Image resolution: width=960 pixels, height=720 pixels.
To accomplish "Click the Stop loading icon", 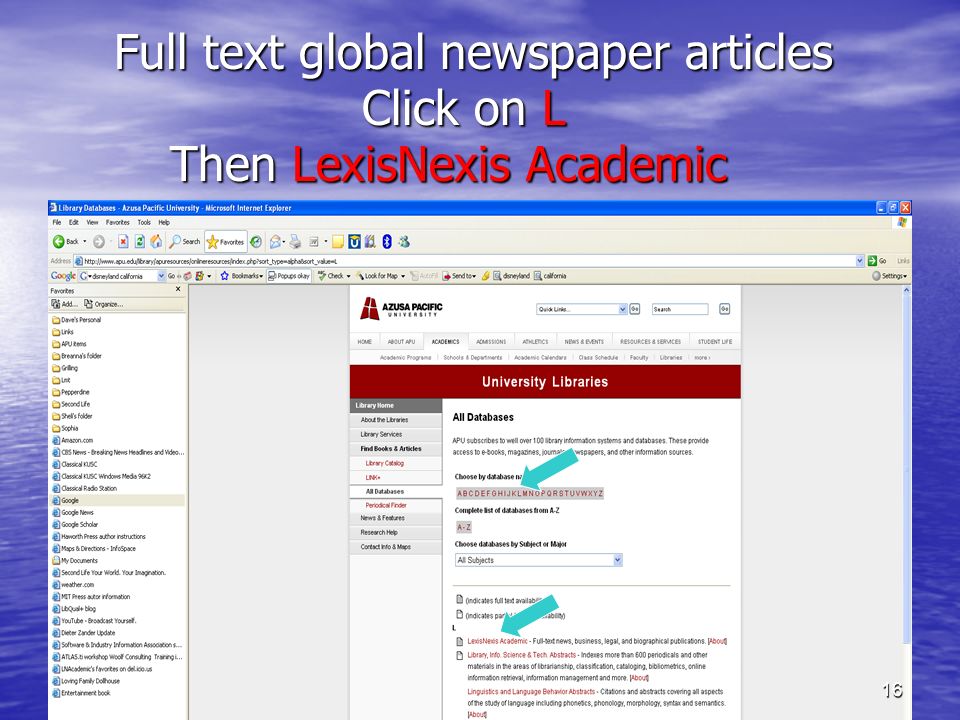I will pos(123,242).
